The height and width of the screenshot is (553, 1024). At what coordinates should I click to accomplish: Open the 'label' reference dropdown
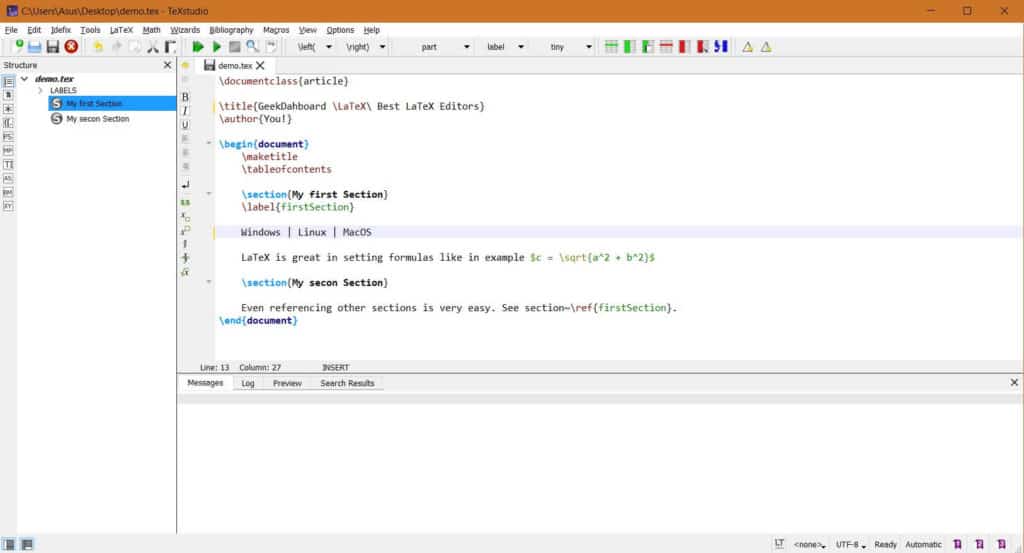tap(521, 47)
